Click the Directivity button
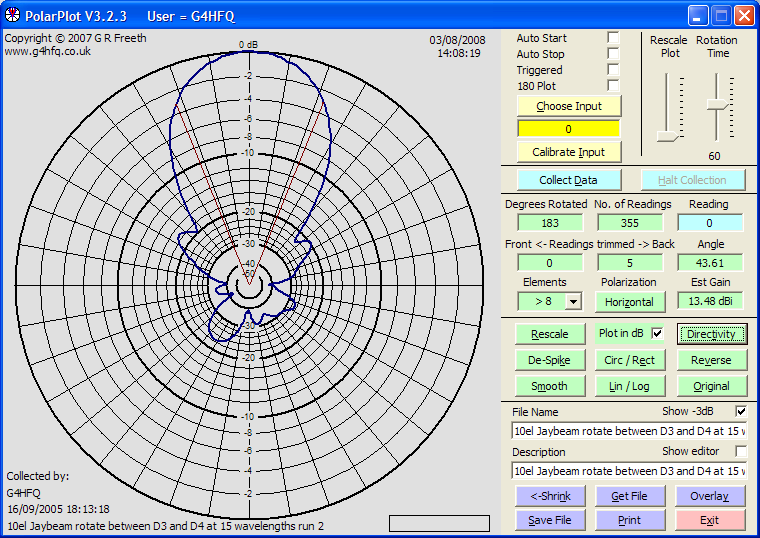 point(712,334)
